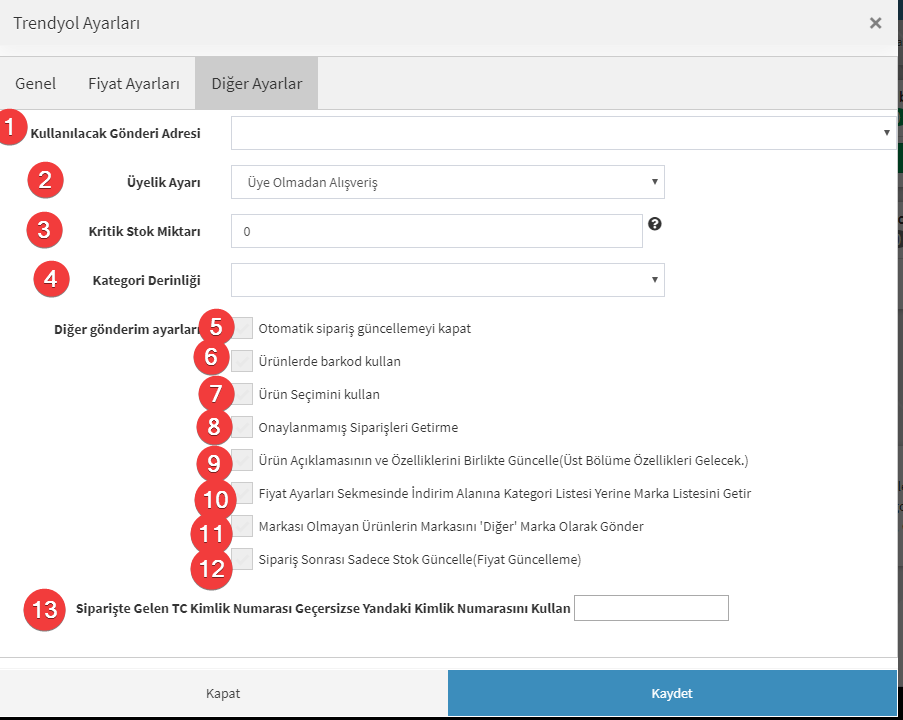Tick Onaylanmamış Siparişleri Getirme checkbox
Viewport: 903px width, 720px height.
tap(242, 427)
